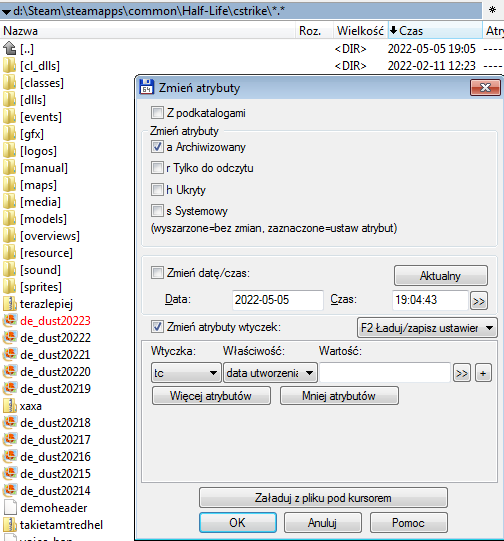Confirm the dialog with OK
504x541 pixels.
(x=238, y=522)
